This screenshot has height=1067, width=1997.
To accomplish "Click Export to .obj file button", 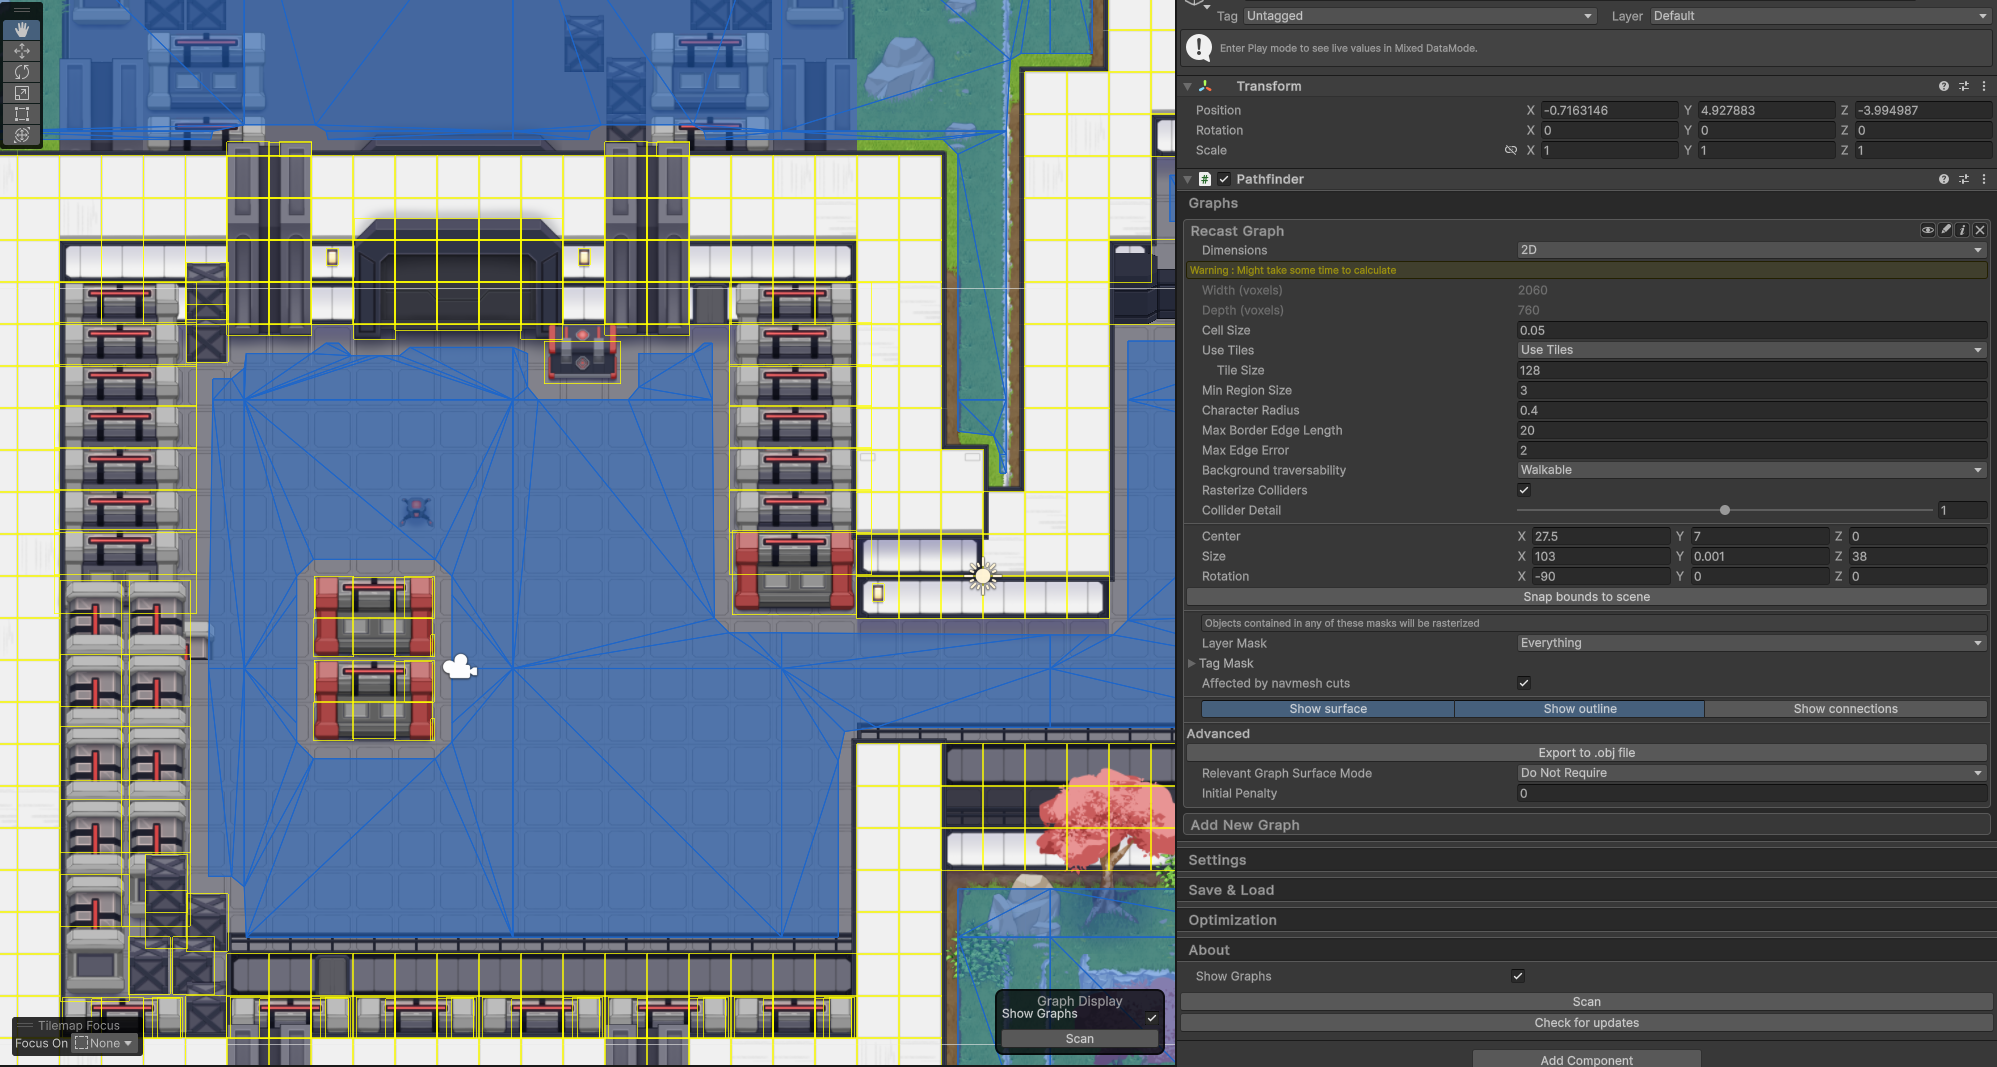I will pos(1586,753).
